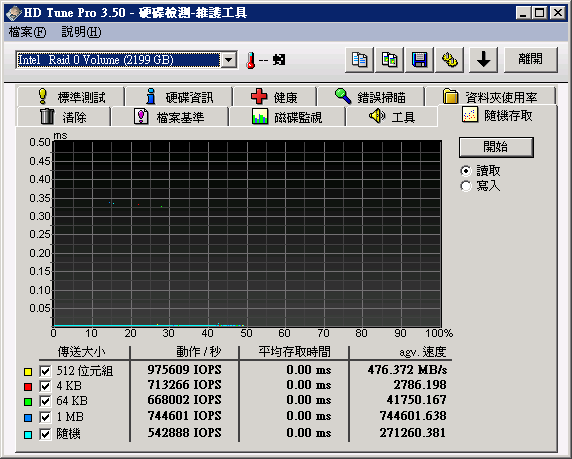Viewport: 572px width, 459px height.
Task: Click the small drive icon beside temperature
Action: click(x=279, y=60)
